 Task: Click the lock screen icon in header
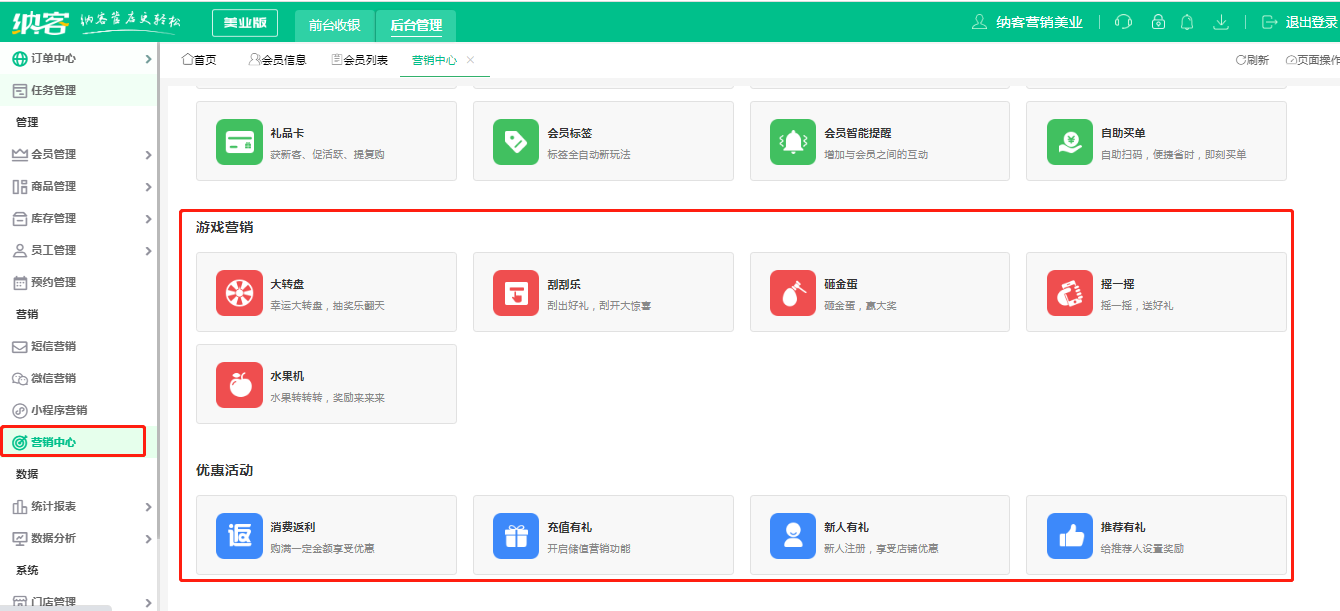pyautogui.click(x=1158, y=22)
